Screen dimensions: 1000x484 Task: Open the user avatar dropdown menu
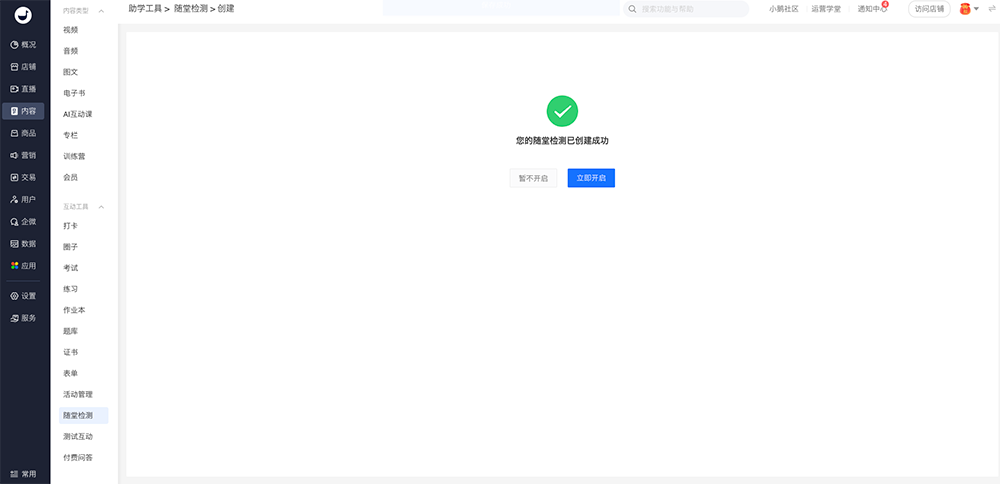pyautogui.click(x=968, y=9)
